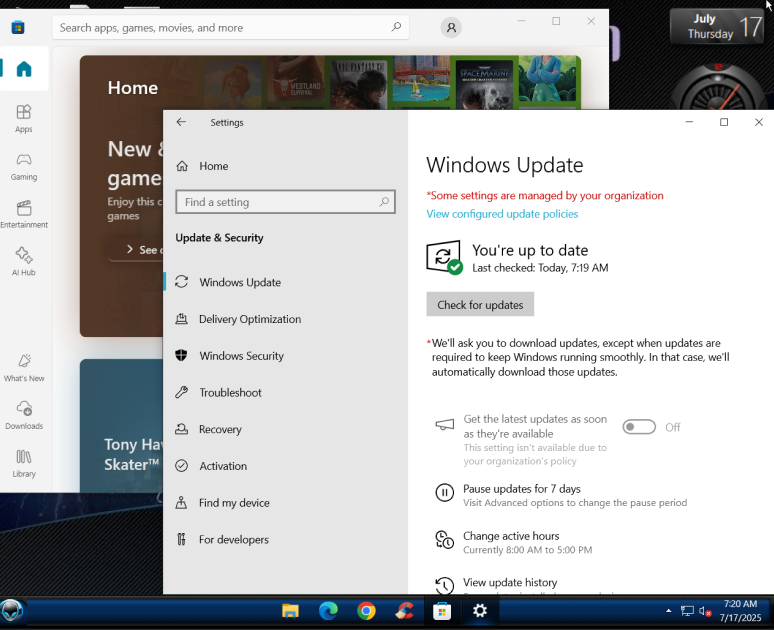Screen dimensions: 774x630
Task: Open Change active hours option
Action: click(x=514, y=543)
